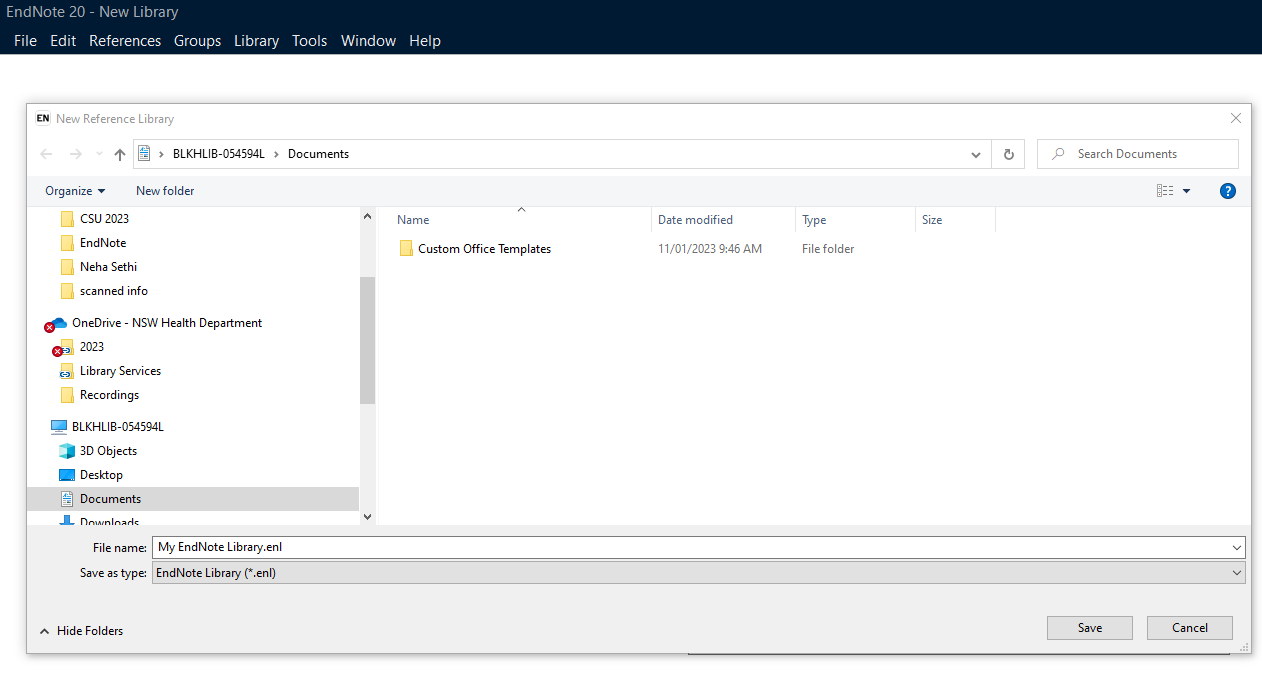Image resolution: width=1262 pixels, height=676 pixels.
Task: Collapse the dialog using Hide Folders
Action: coord(82,631)
